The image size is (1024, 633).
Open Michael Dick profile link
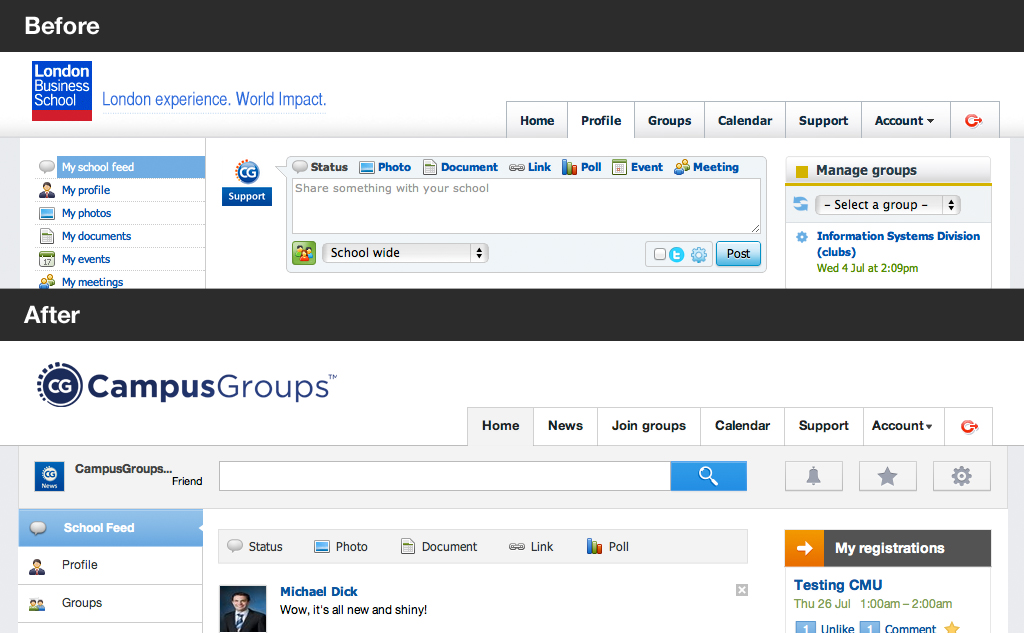point(319,591)
